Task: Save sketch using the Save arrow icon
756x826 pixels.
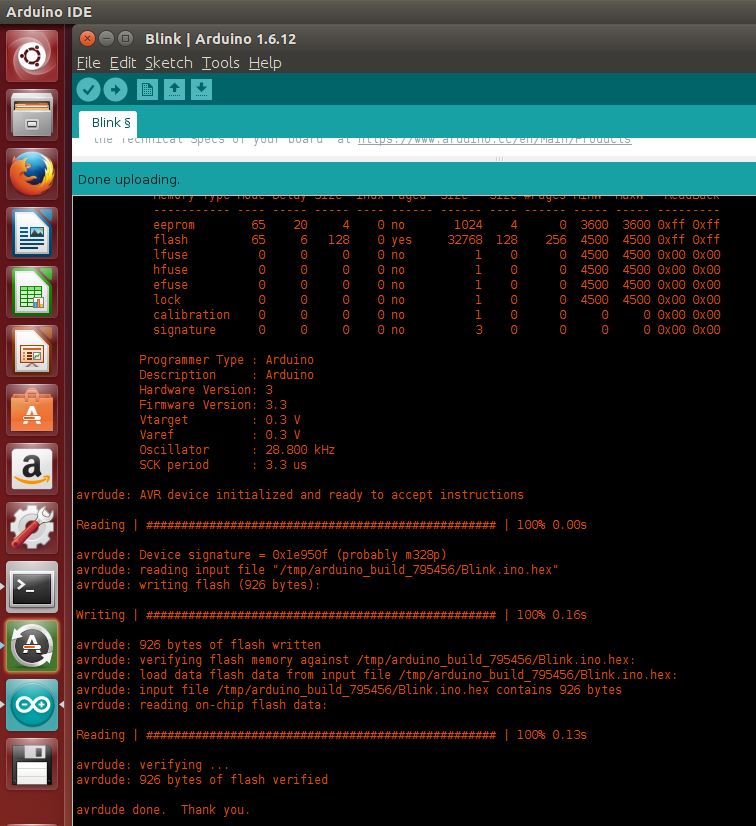Action: (x=201, y=90)
